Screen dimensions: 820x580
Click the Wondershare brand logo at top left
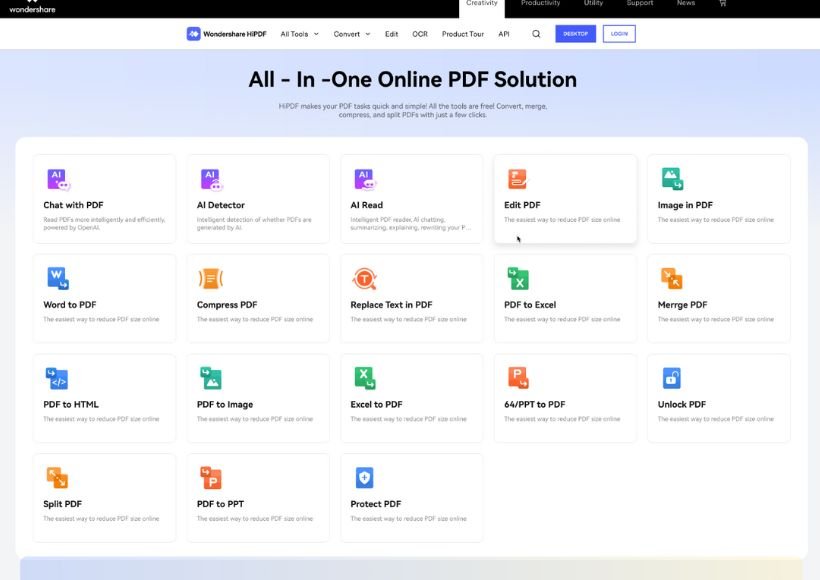tap(32, 6)
